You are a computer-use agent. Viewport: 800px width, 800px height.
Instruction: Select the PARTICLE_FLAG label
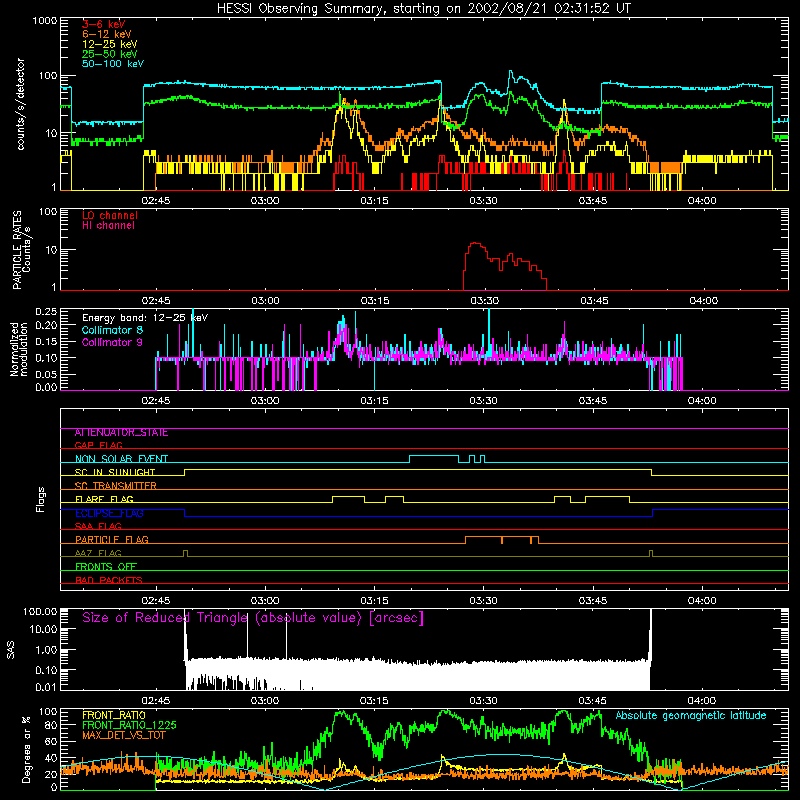112,540
